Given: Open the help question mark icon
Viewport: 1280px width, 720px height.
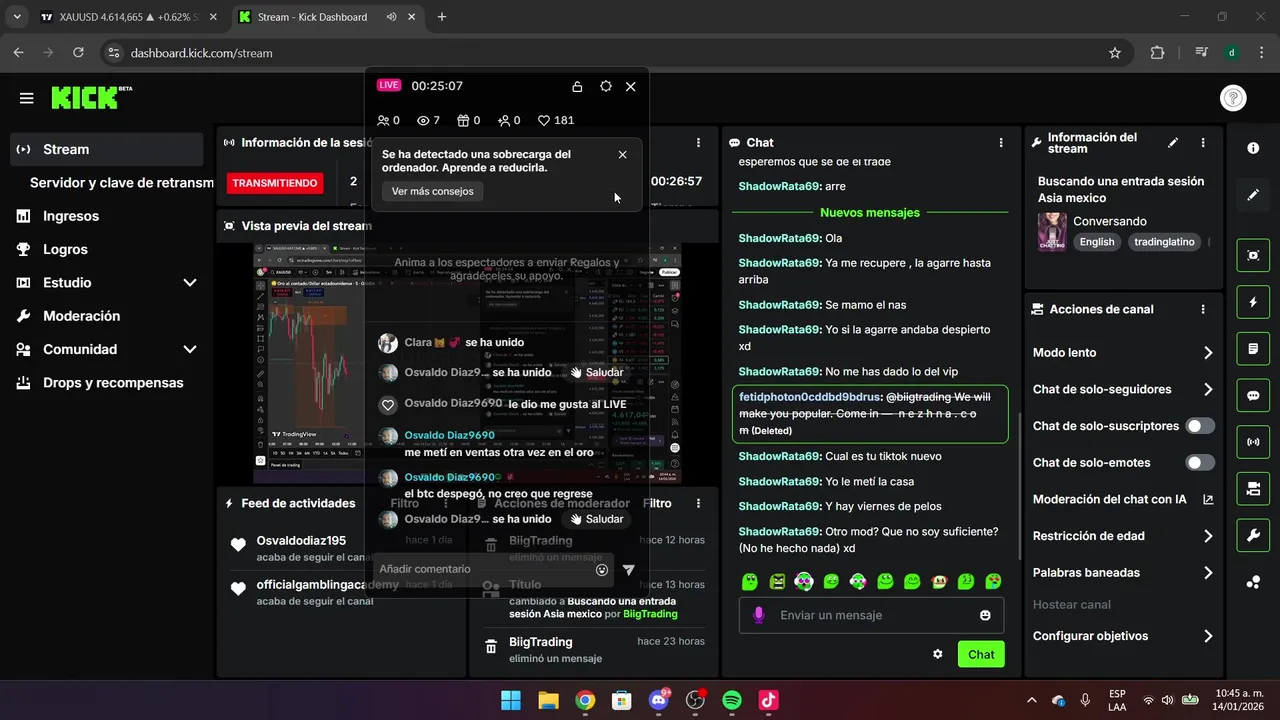Looking at the screenshot, I should (1233, 98).
